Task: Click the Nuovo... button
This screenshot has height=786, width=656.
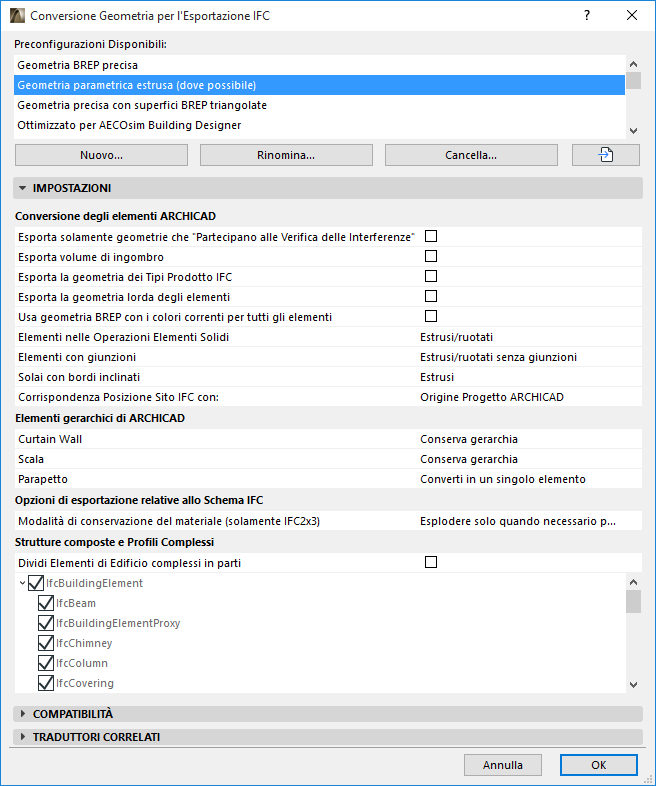Action: click(101, 155)
